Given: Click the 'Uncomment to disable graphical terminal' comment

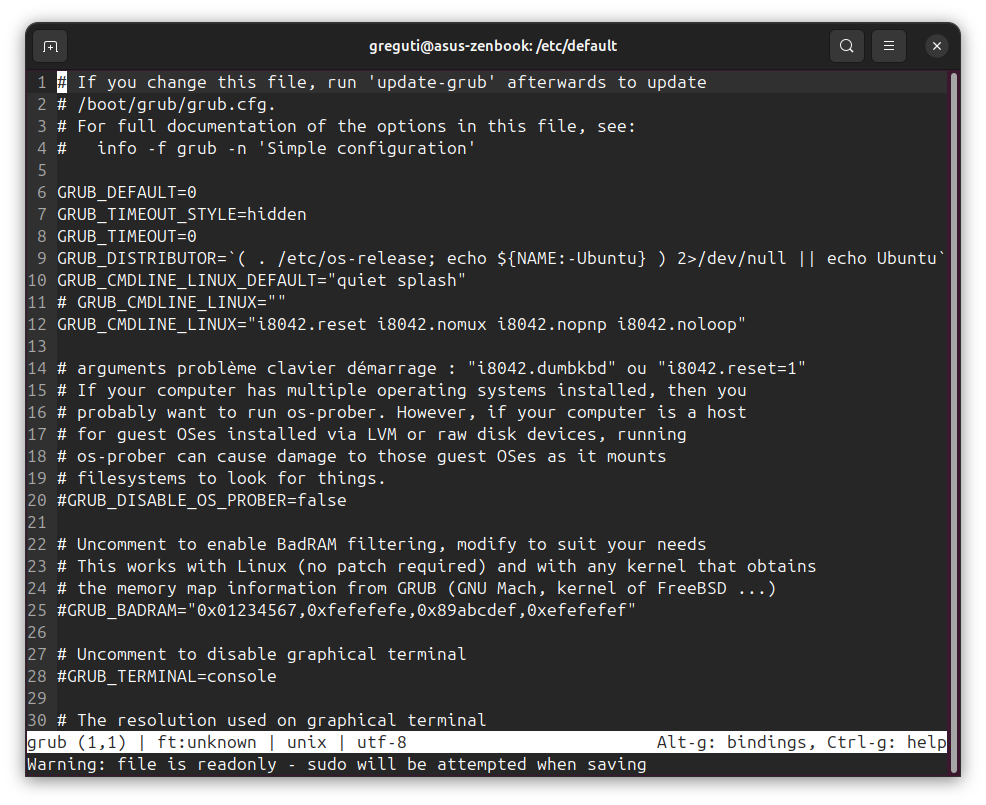Looking at the screenshot, I should 262,655.
